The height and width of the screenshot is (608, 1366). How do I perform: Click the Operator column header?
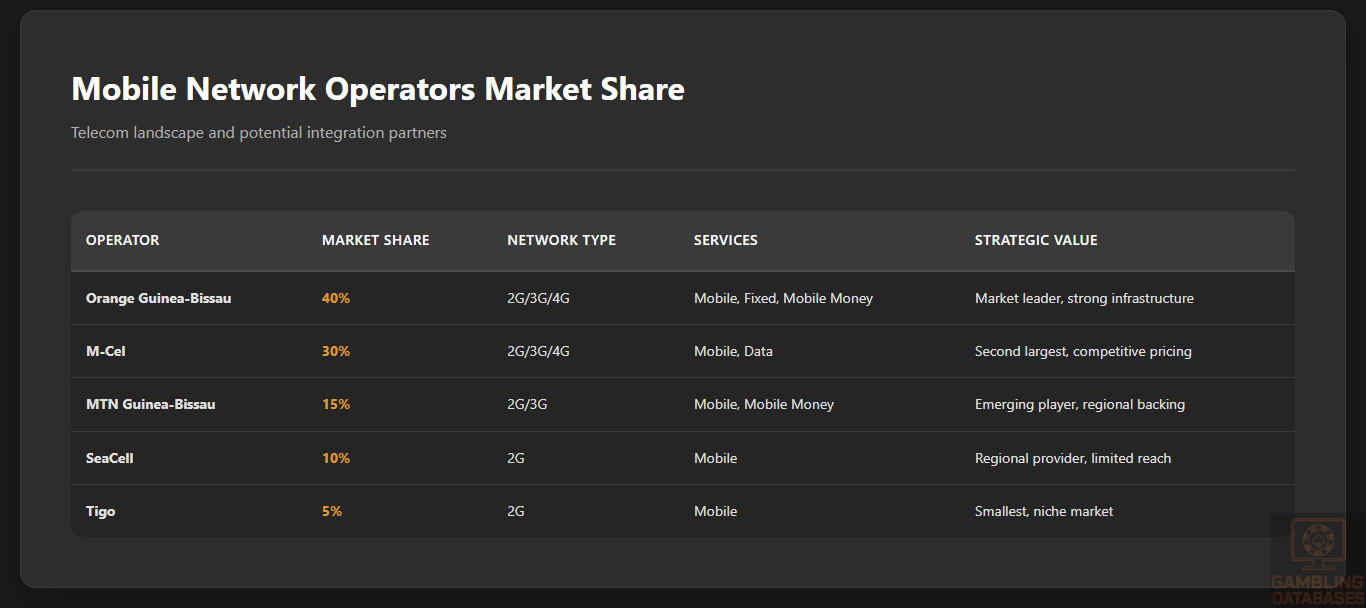[123, 240]
